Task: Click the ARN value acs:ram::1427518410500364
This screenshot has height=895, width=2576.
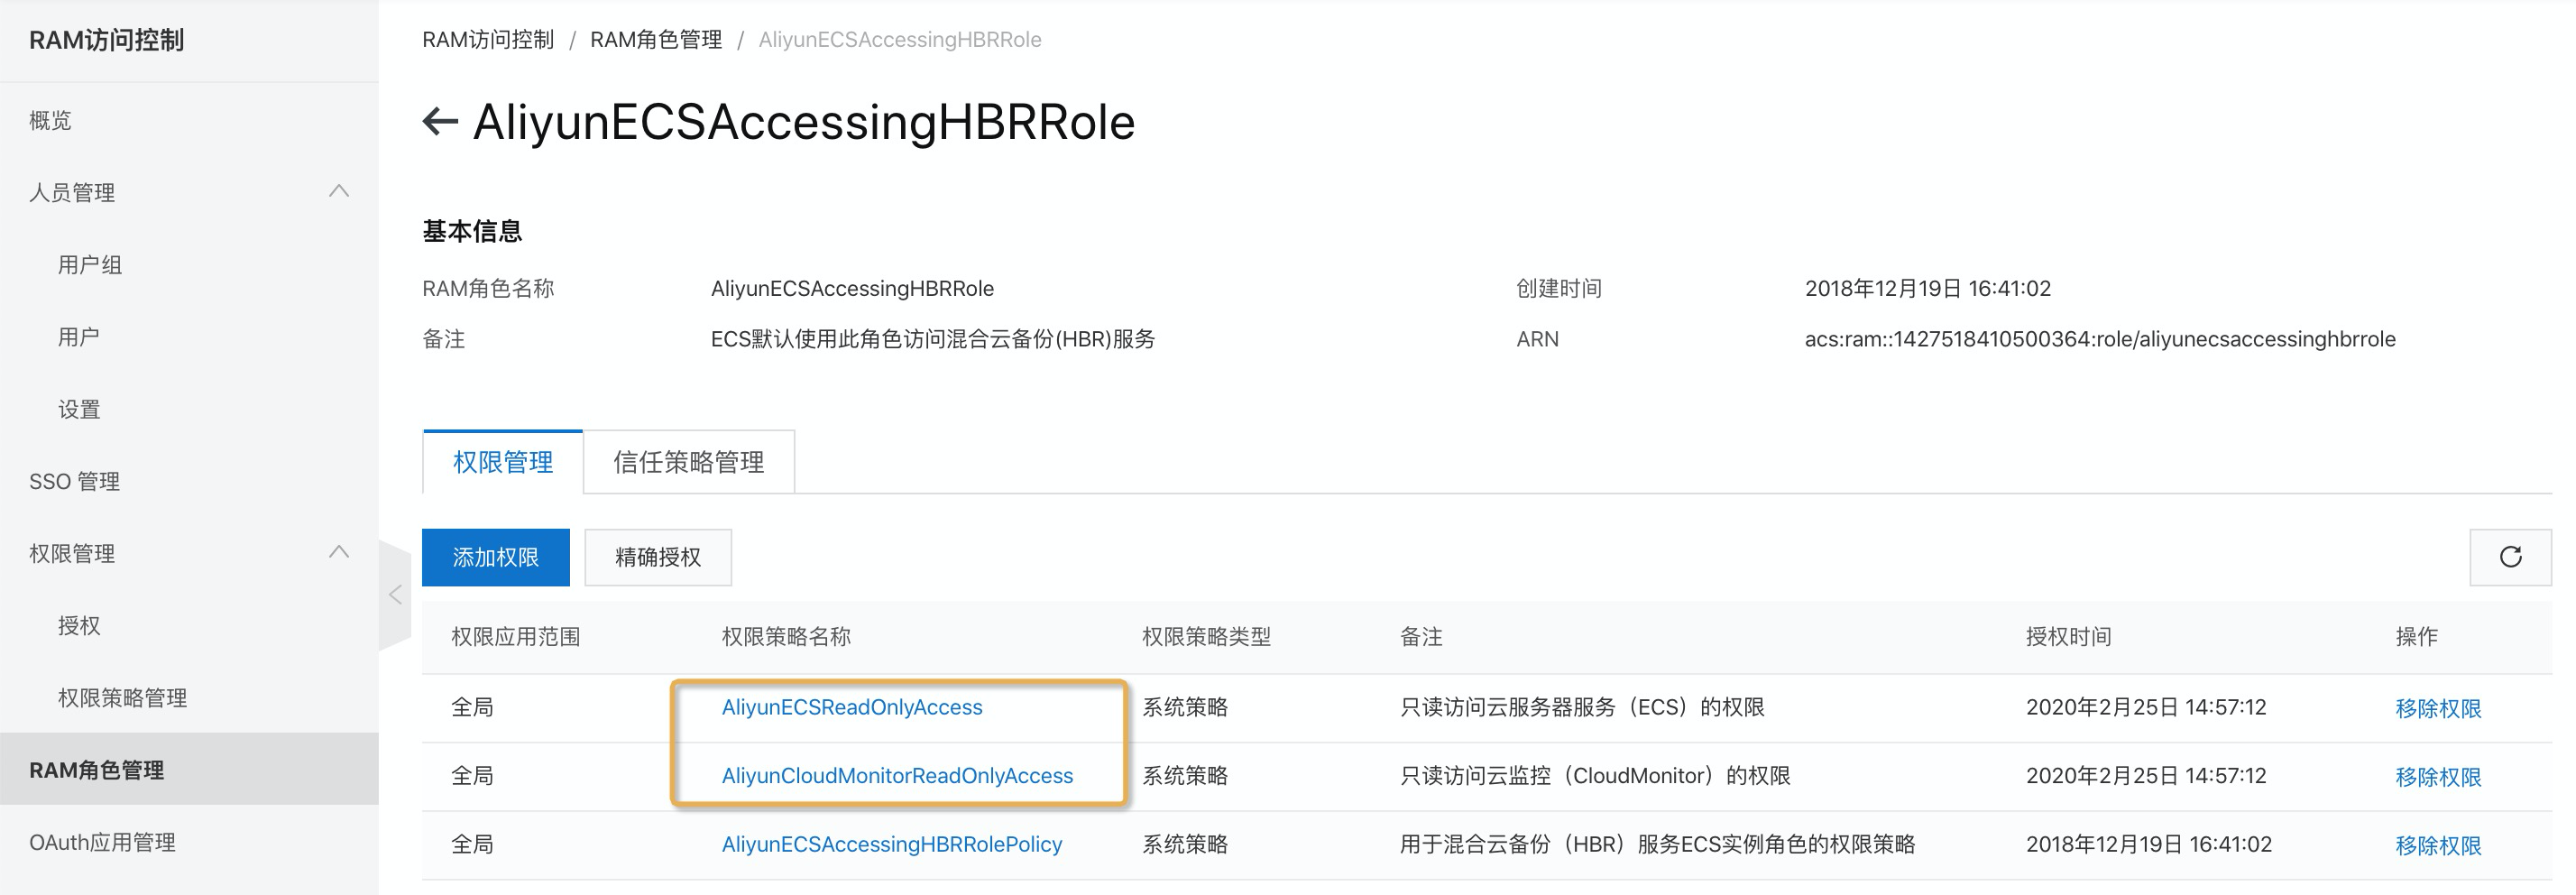Action: click(x=2100, y=339)
